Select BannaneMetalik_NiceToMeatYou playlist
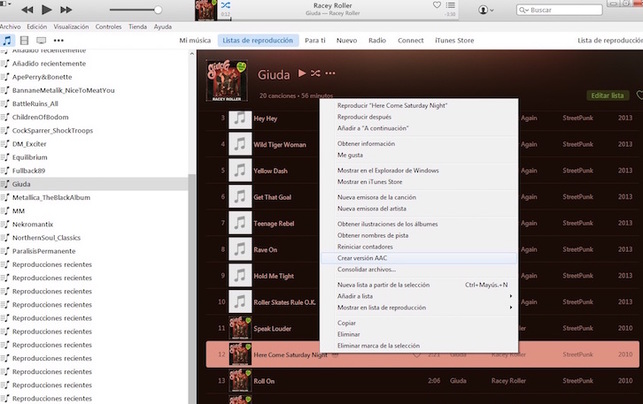This screenshot has height=404, width=643. pos(63,90)
